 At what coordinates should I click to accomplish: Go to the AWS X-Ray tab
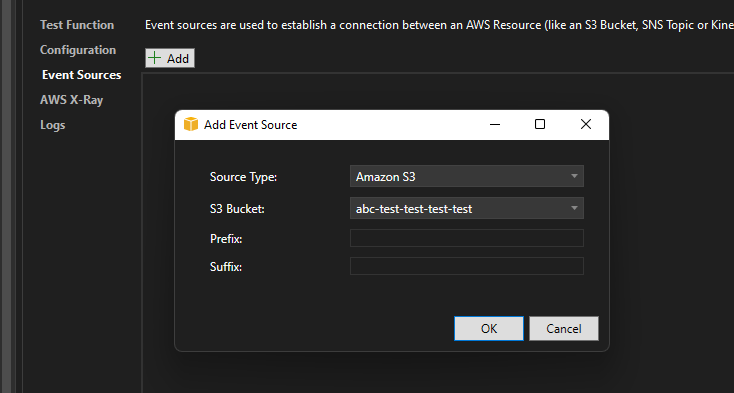pos(71,100)
